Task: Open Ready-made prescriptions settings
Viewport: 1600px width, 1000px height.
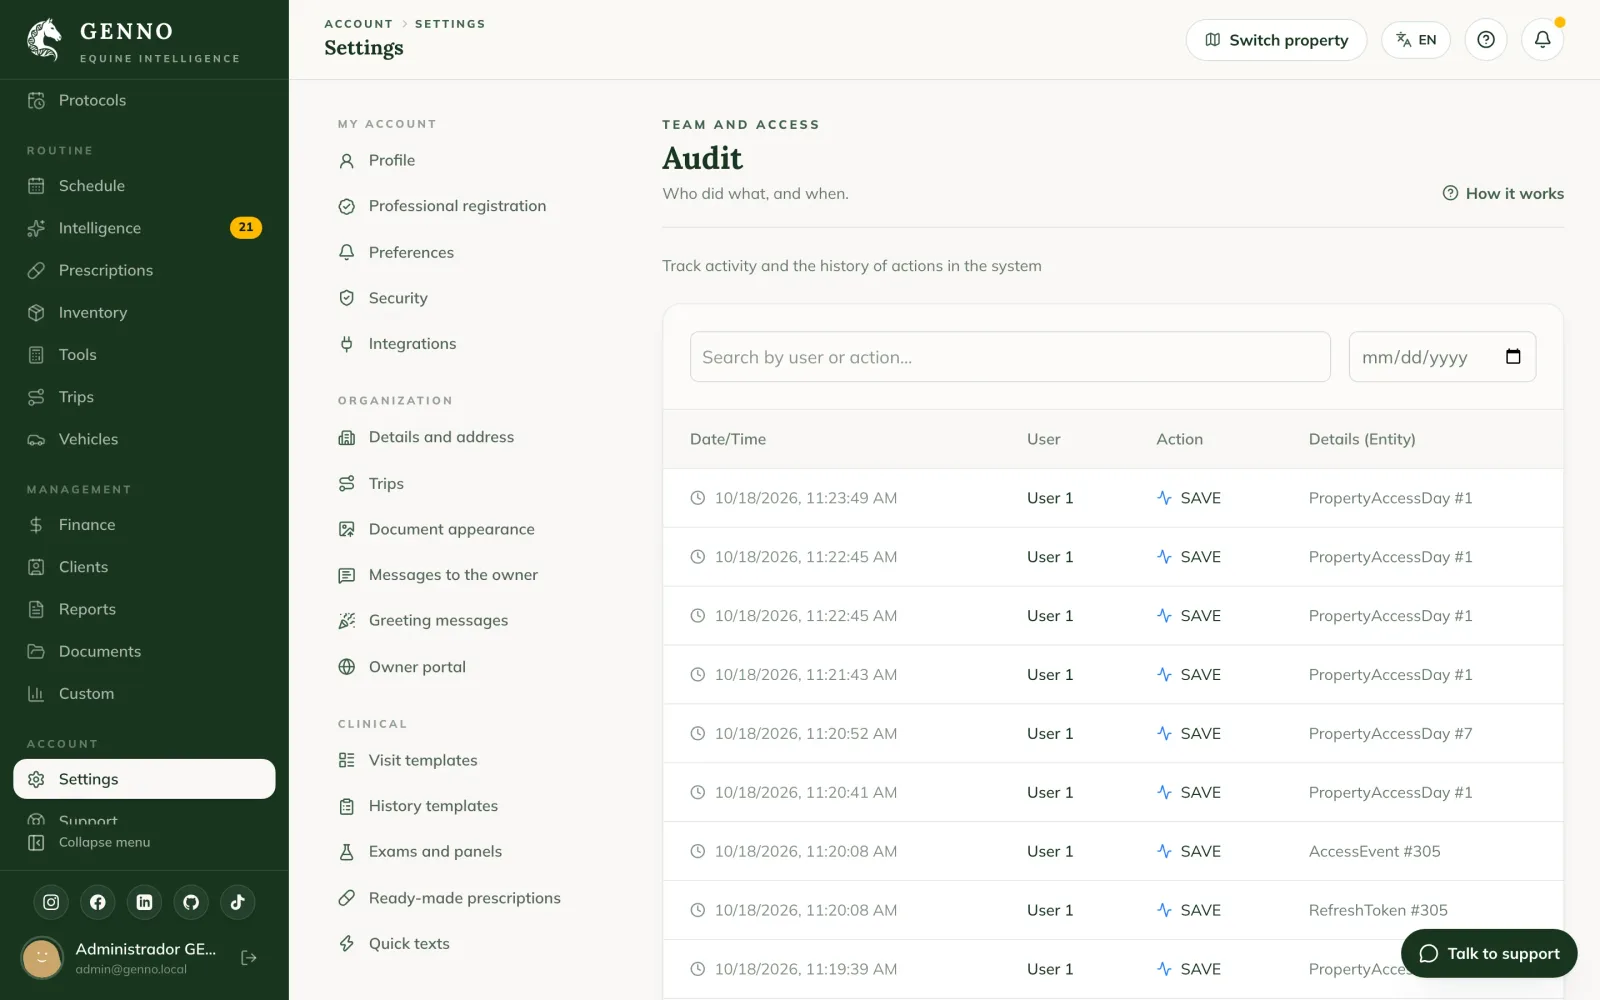Action: tap(449, 898)
